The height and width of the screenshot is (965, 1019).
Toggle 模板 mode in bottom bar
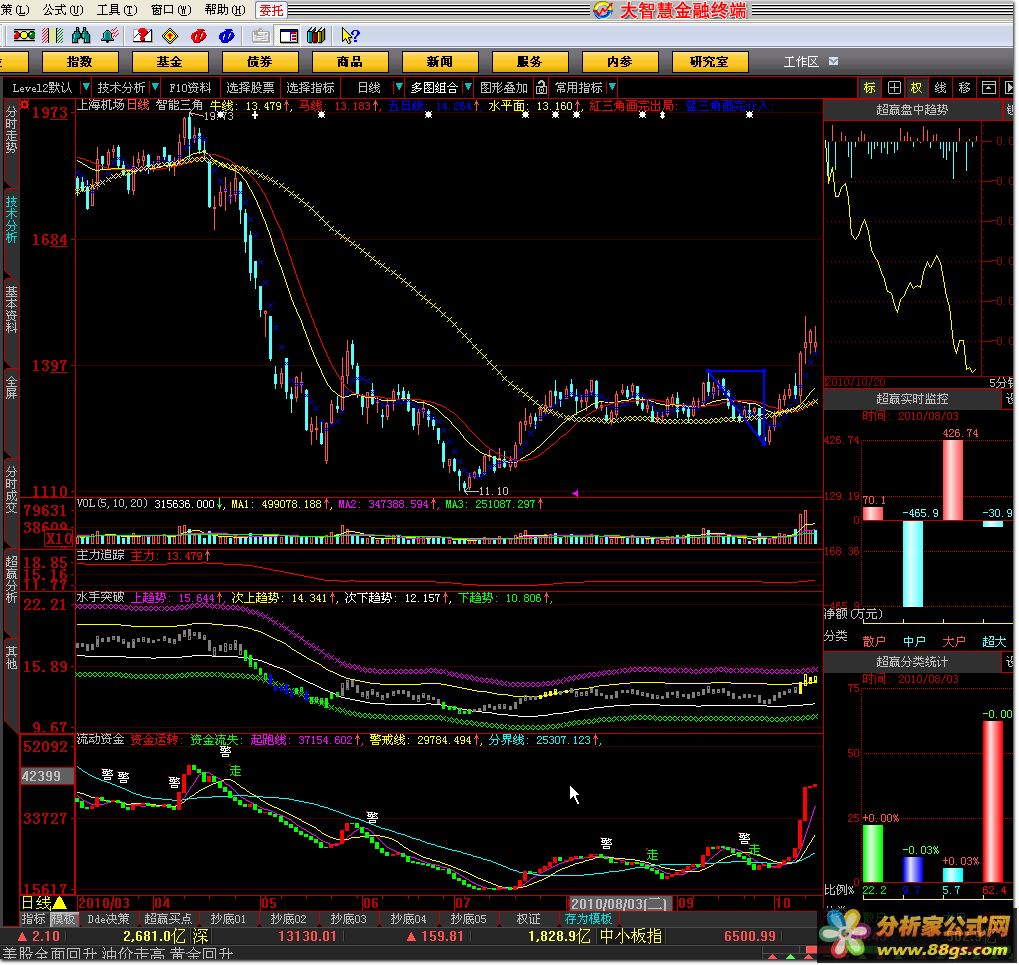pyautogui.click(x=64, y=919)
